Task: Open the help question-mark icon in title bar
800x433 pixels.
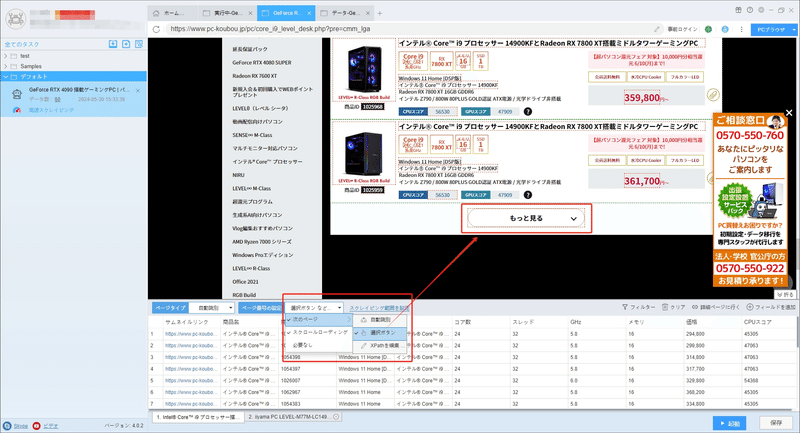Action: point(749,10)
